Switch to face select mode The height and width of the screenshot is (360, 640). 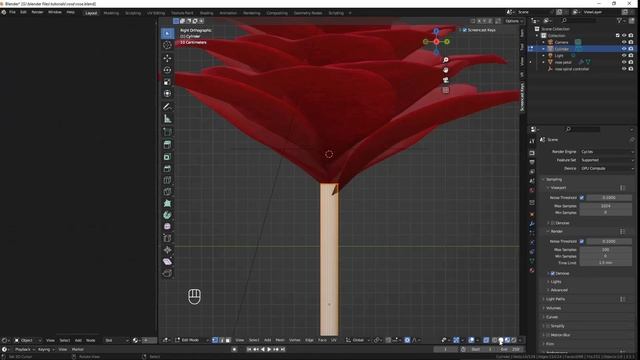pyautogui.click(x=228, y=340)
